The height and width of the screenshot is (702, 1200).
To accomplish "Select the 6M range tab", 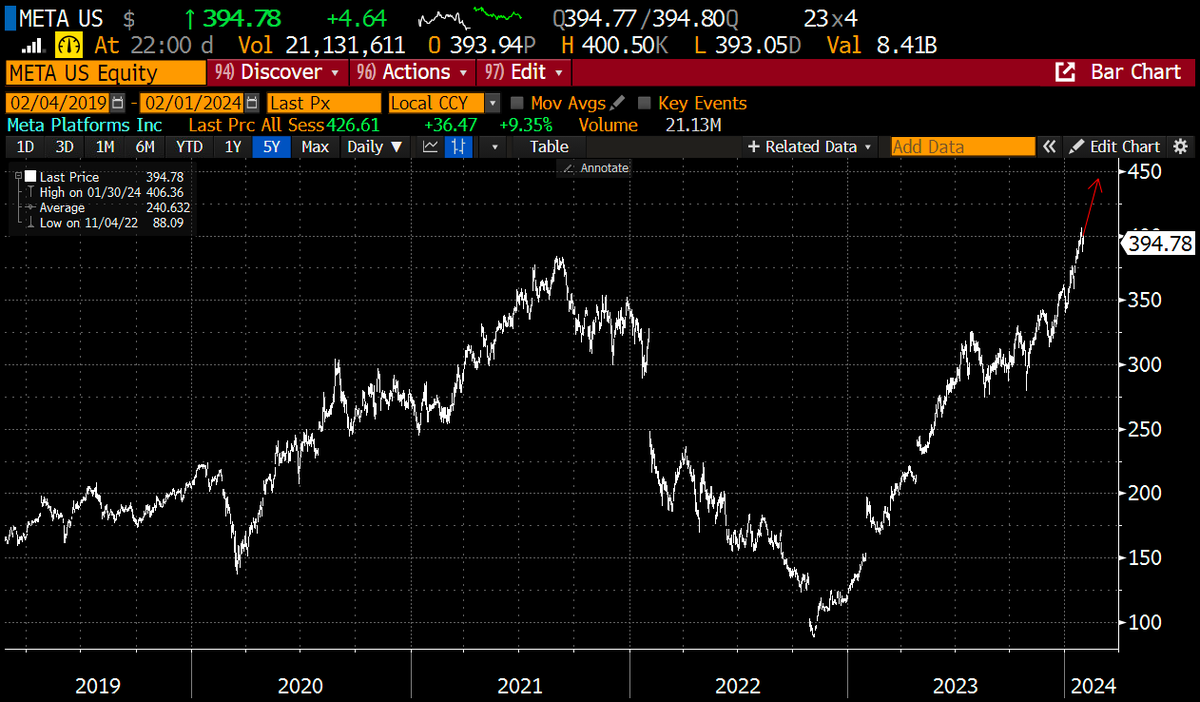I will 145,146.
